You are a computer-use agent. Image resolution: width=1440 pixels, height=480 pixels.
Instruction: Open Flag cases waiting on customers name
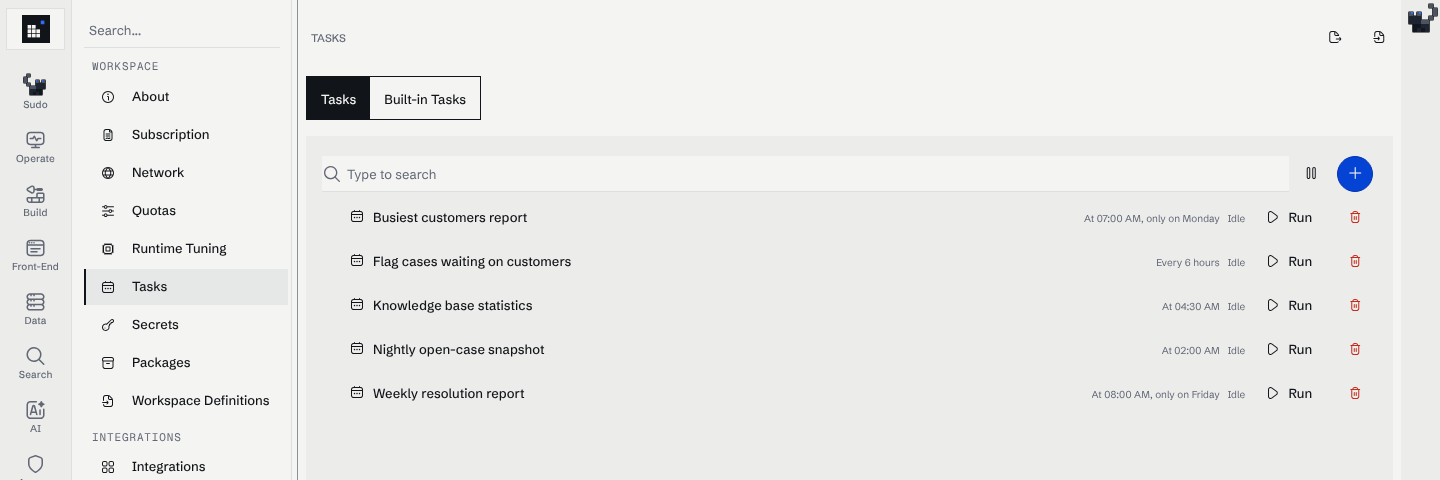pos(472,261)
